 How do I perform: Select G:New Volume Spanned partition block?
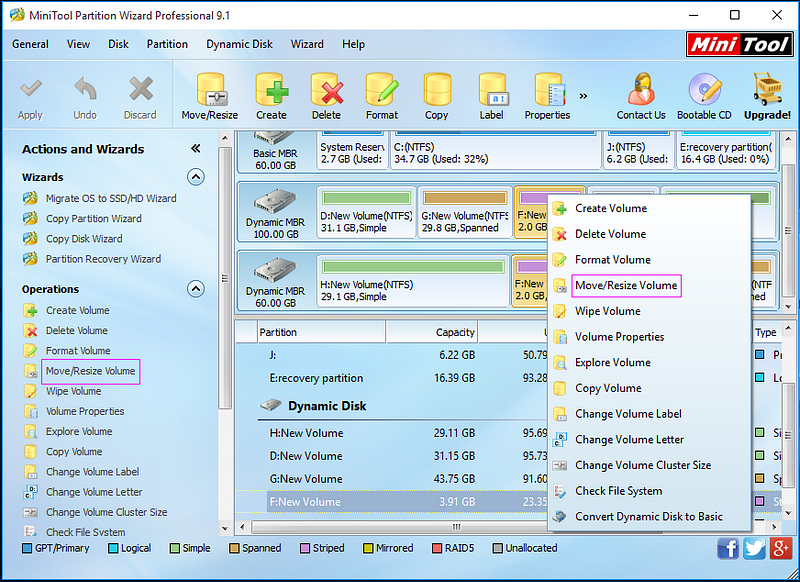[x=465, y=212]
